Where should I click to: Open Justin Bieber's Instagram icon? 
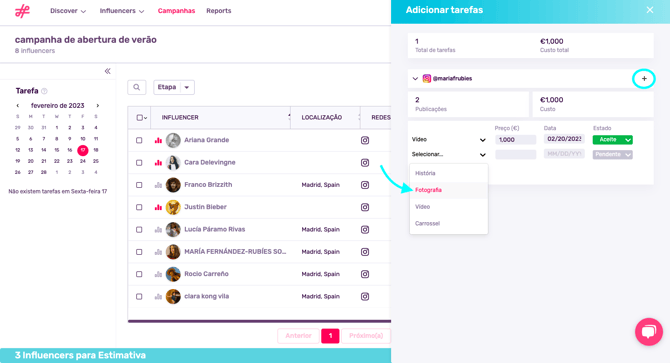(365, 207)
